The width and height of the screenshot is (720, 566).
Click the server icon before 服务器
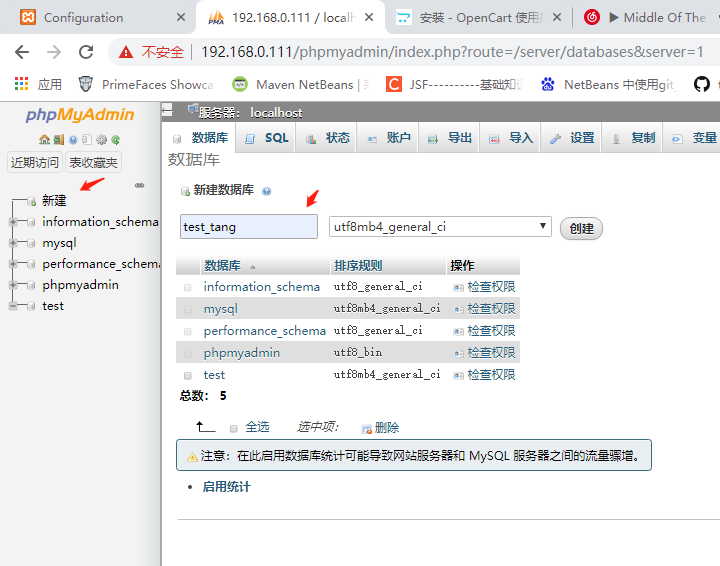(x=193, y=110)
